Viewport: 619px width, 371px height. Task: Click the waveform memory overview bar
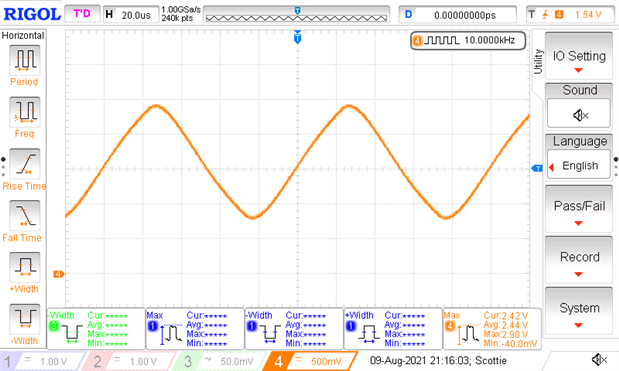(296, 15)
